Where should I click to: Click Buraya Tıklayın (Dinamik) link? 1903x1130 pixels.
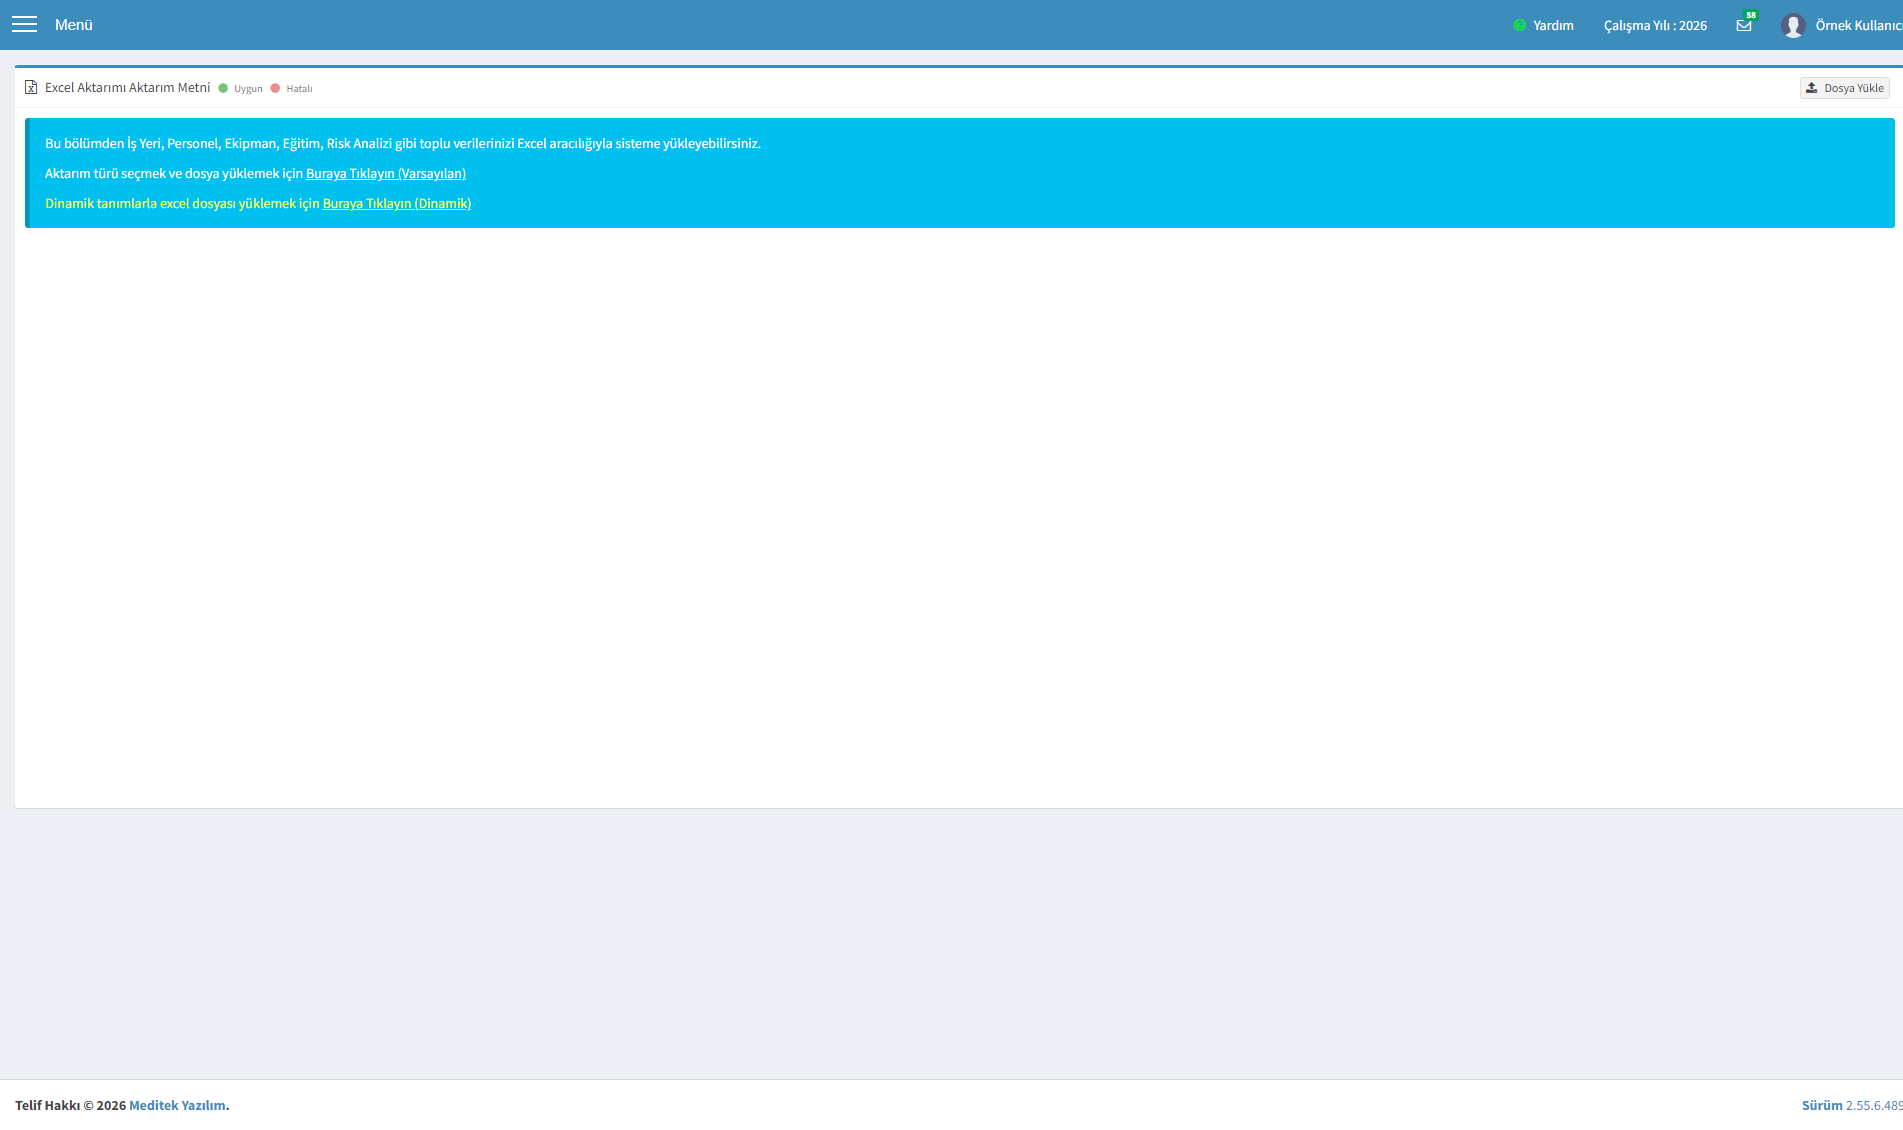397,203
